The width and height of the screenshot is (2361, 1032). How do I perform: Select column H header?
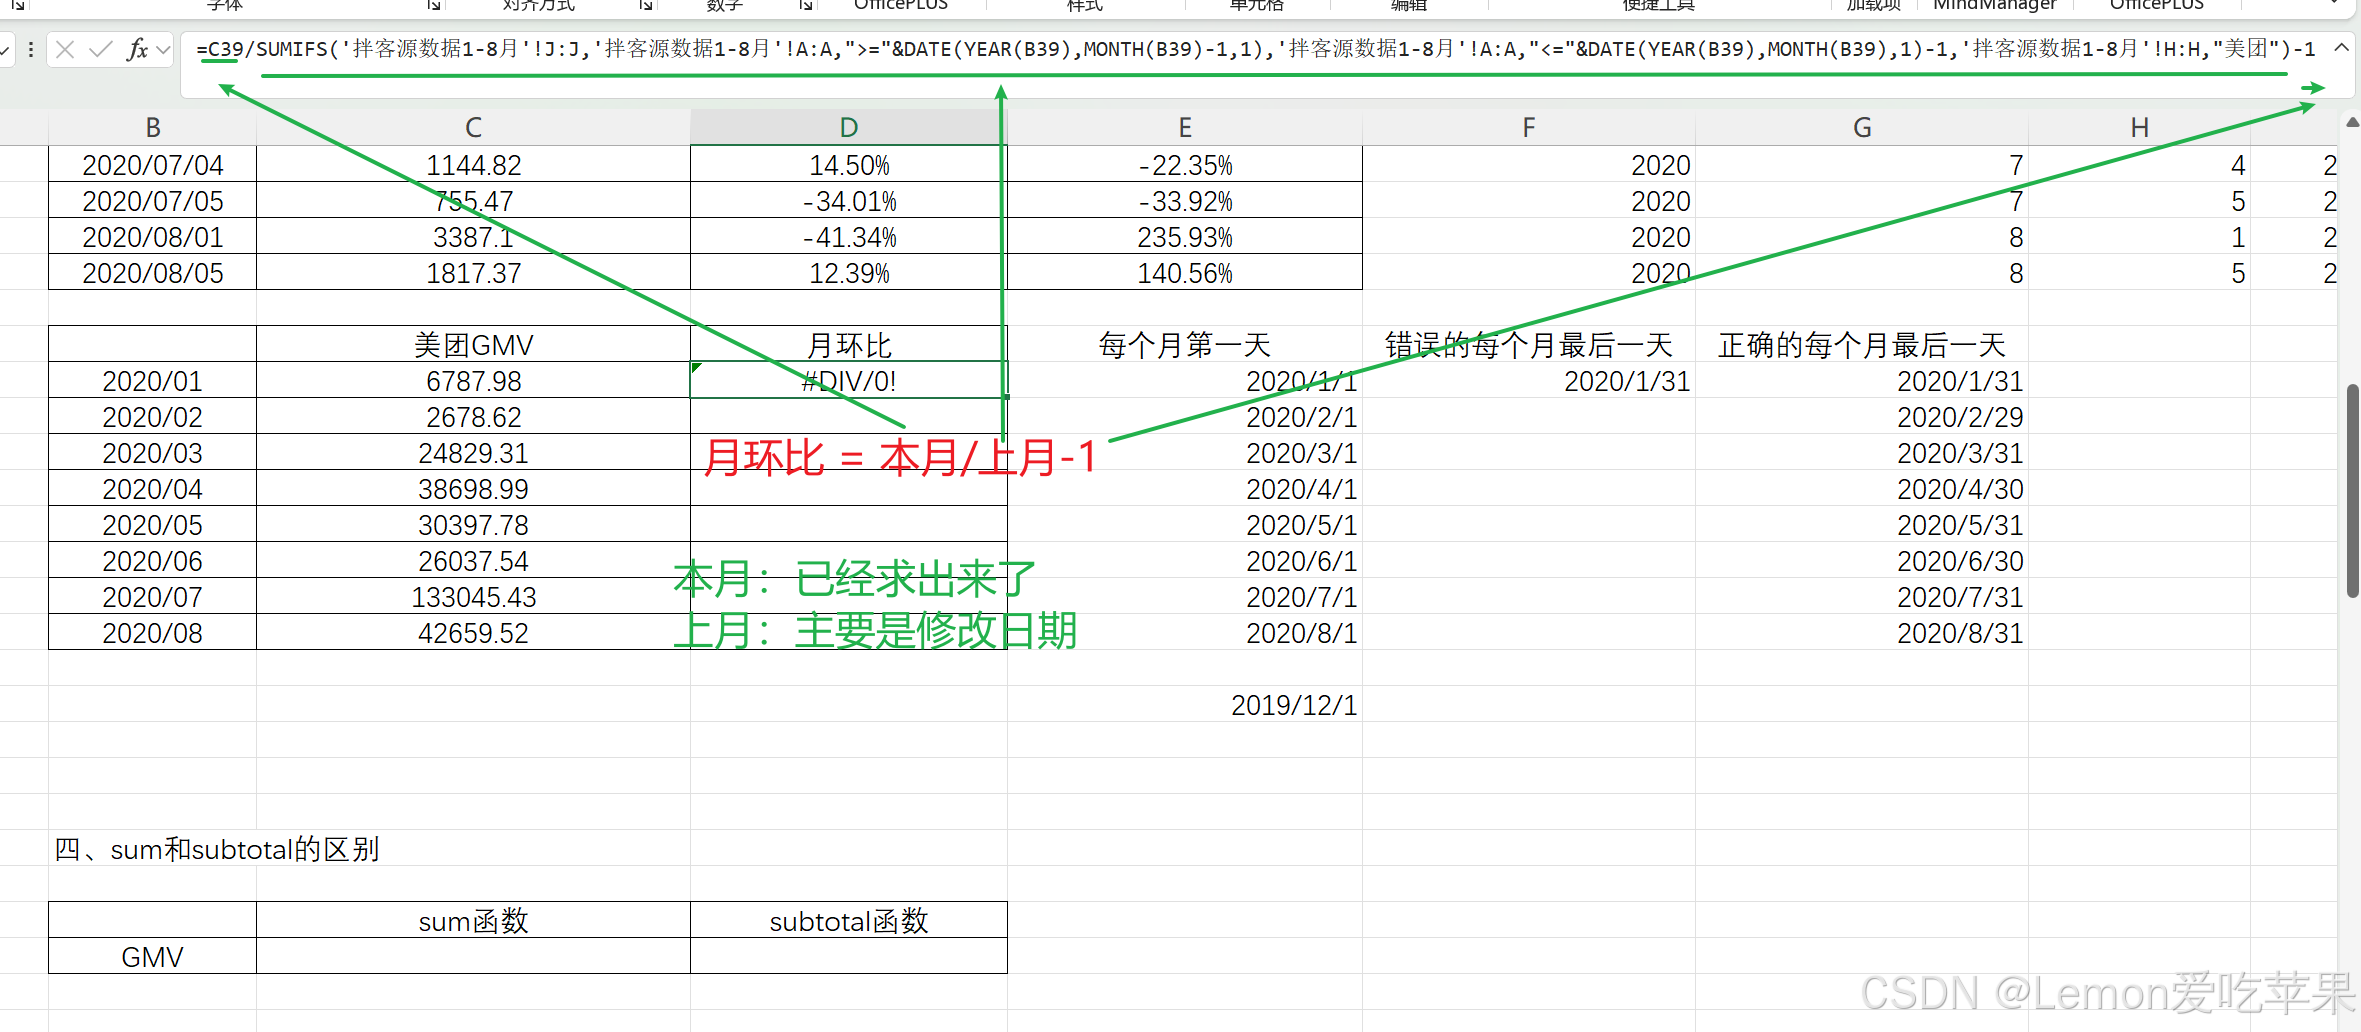[2139, 127]
